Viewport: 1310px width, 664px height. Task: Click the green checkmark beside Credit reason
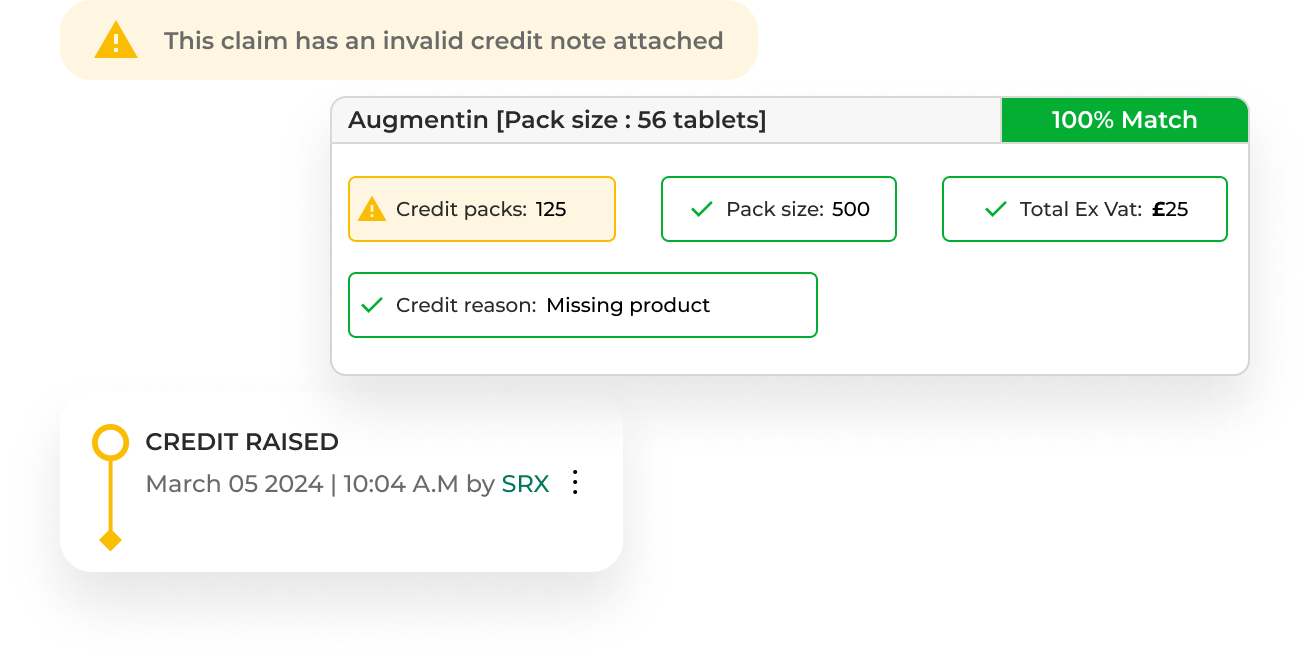(372, 305)
